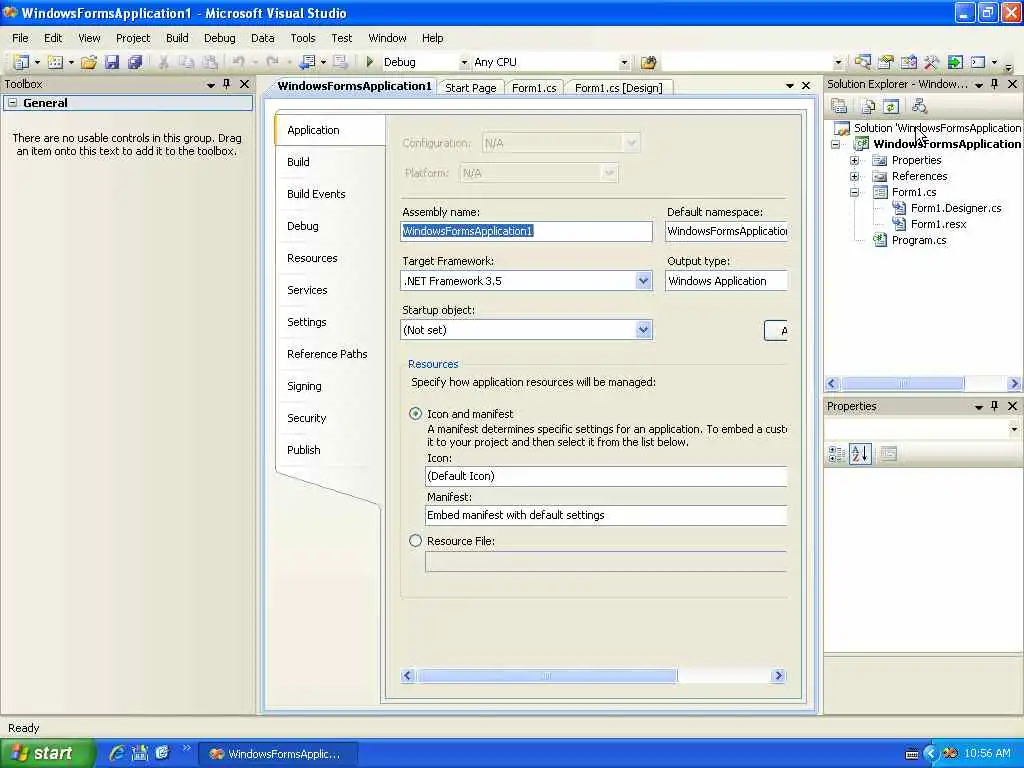Image resolution: width=1024 pixels, height=768 pixels.
Task: Click the Start Debugging green play icon
Action: tap(370, 62)
